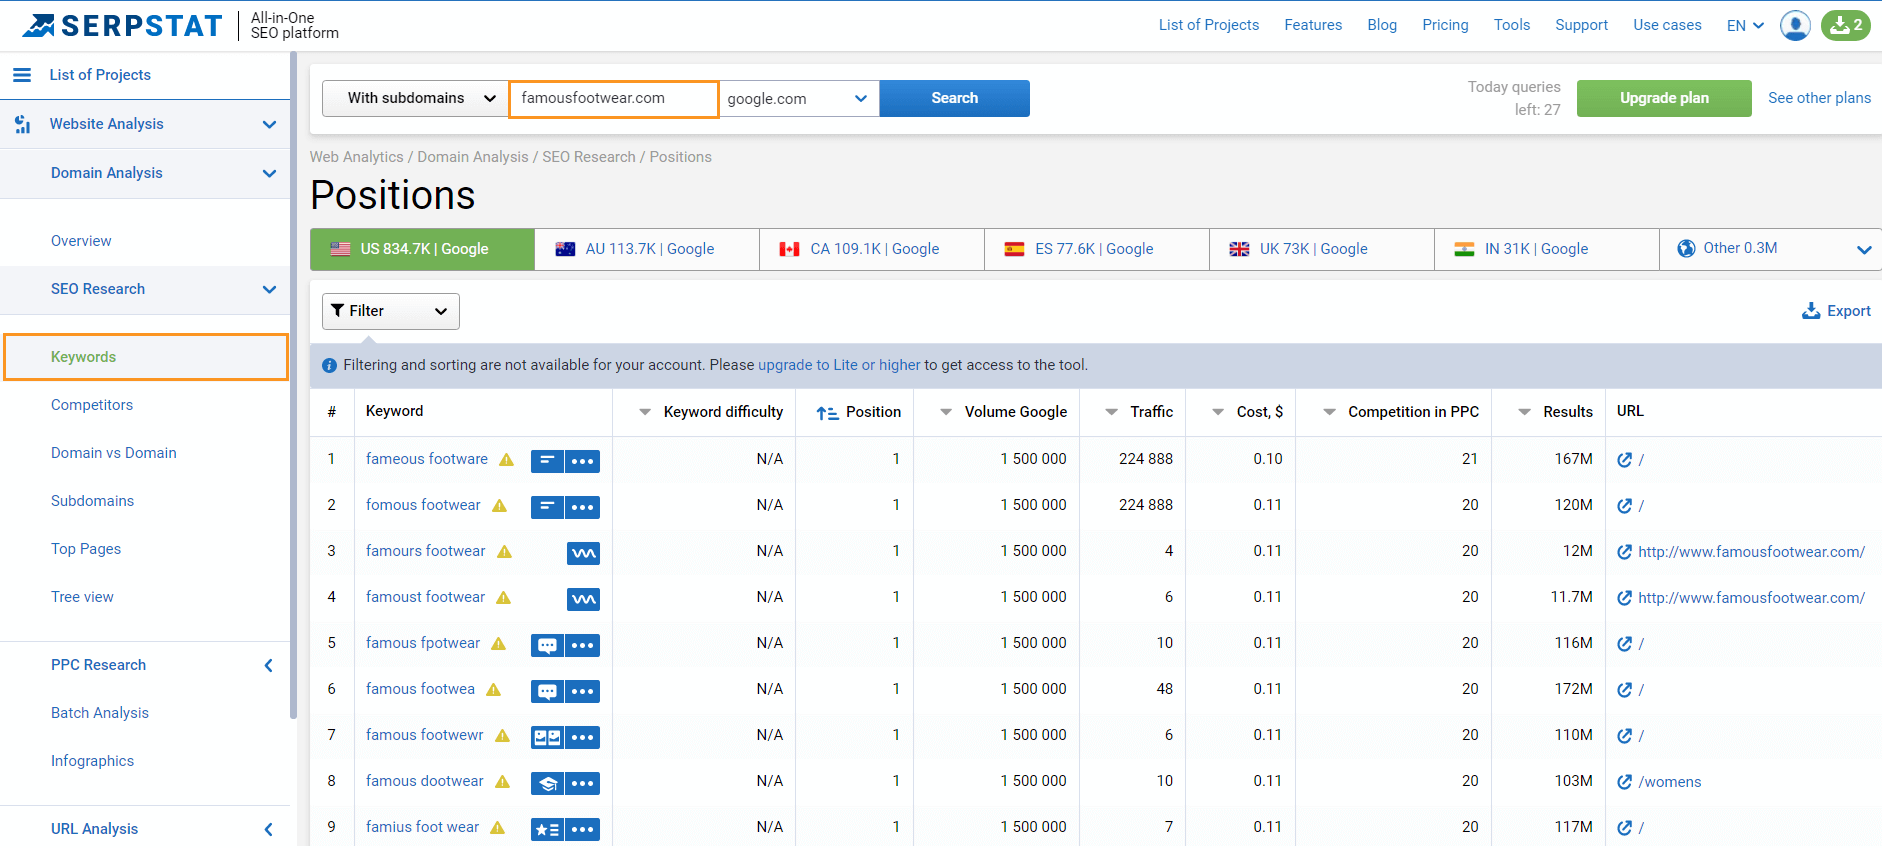Open the google.com search engine dropdown

[798, 98]
